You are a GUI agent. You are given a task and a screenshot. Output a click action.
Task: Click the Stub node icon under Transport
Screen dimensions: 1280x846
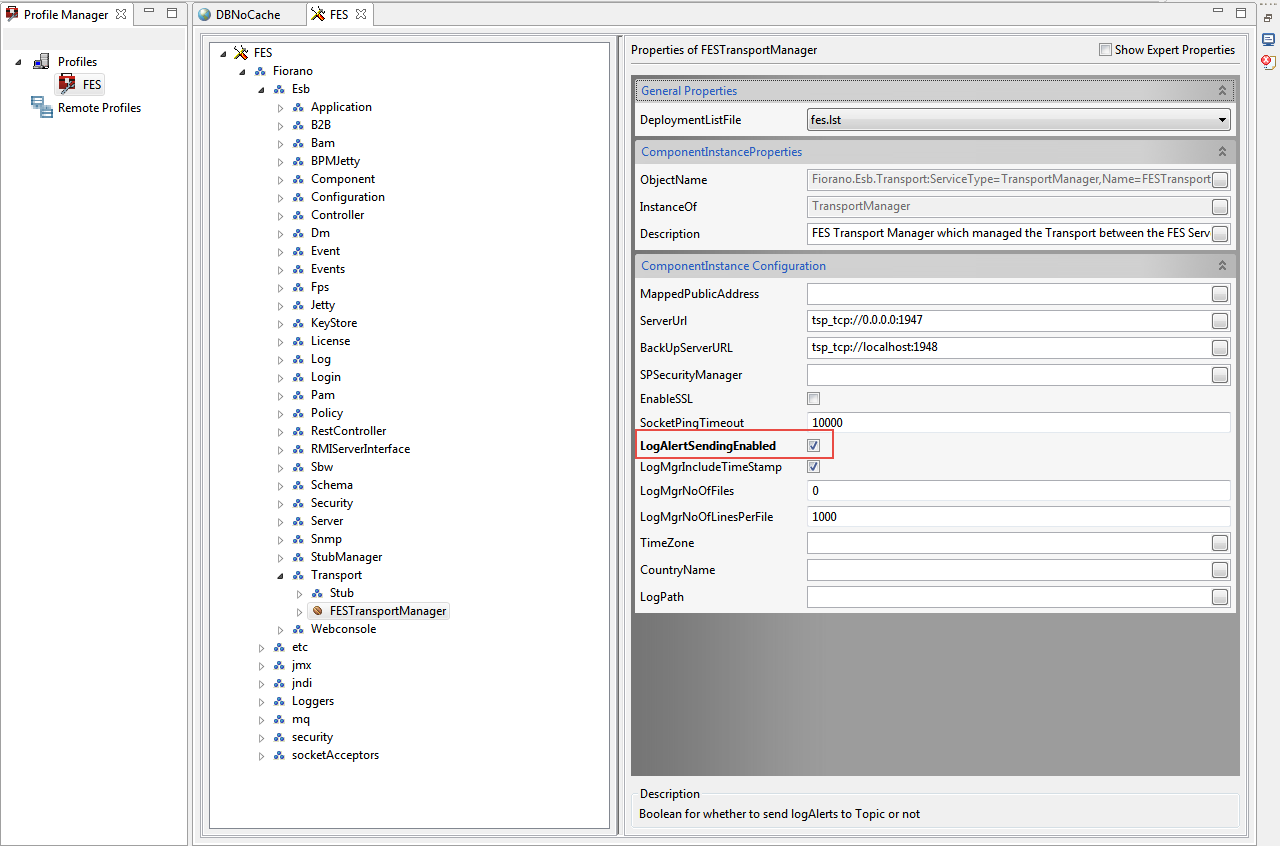click(x=317, y=593)
